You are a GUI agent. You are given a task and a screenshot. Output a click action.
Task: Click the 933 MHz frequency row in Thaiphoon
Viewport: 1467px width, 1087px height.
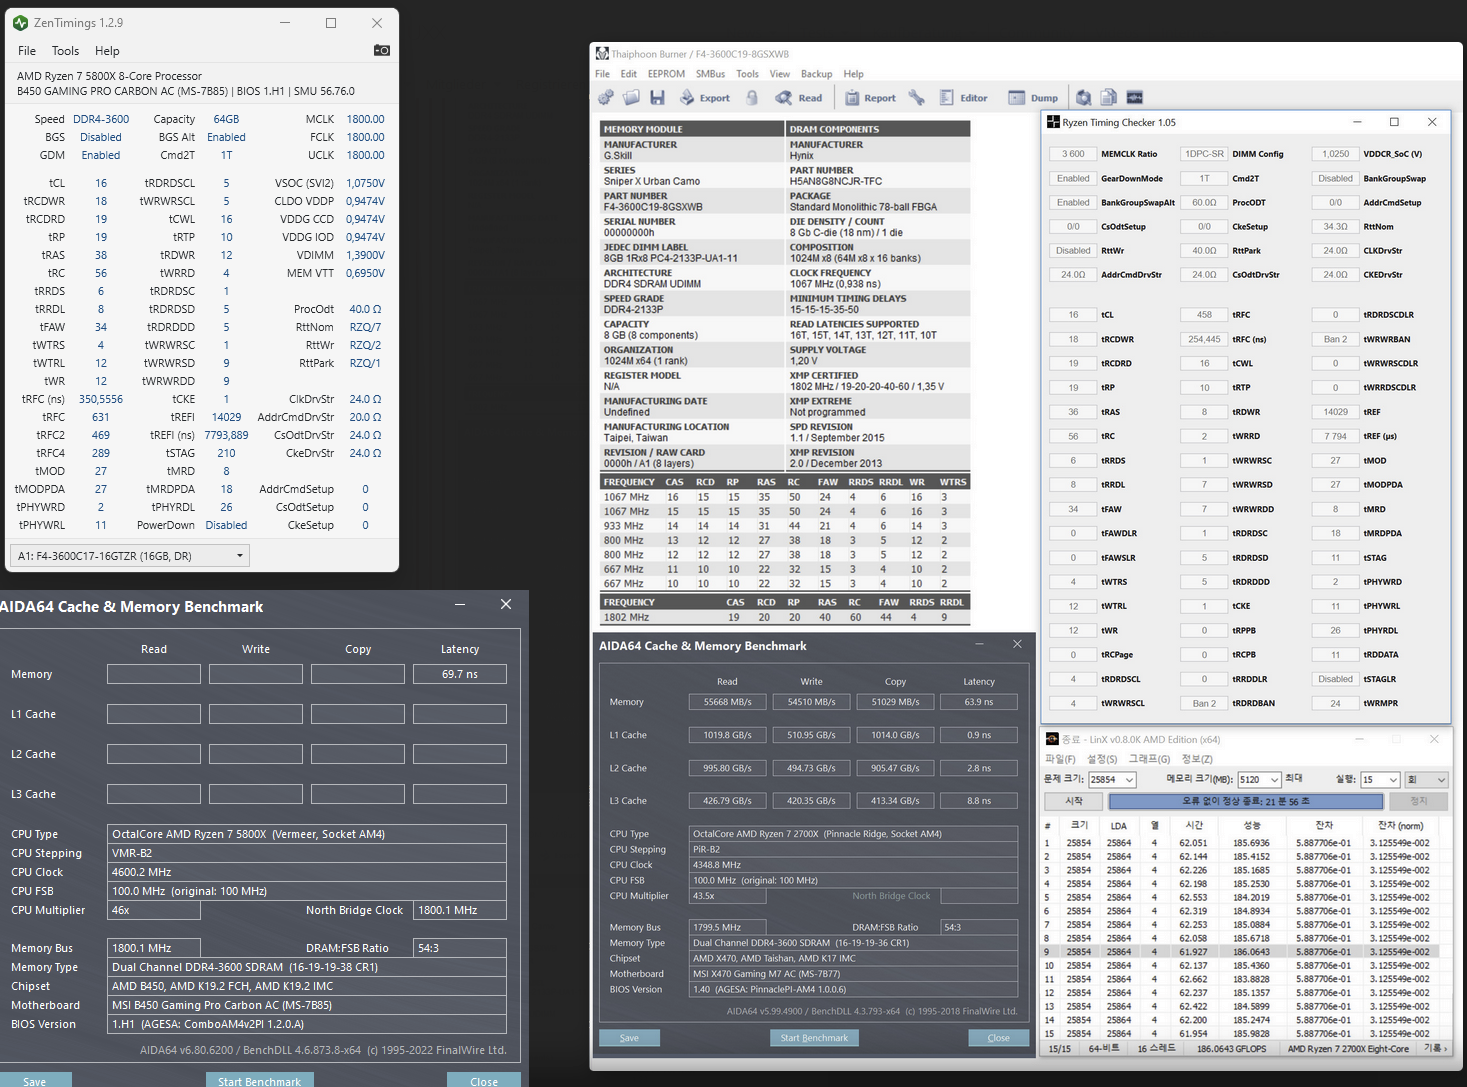785,526
